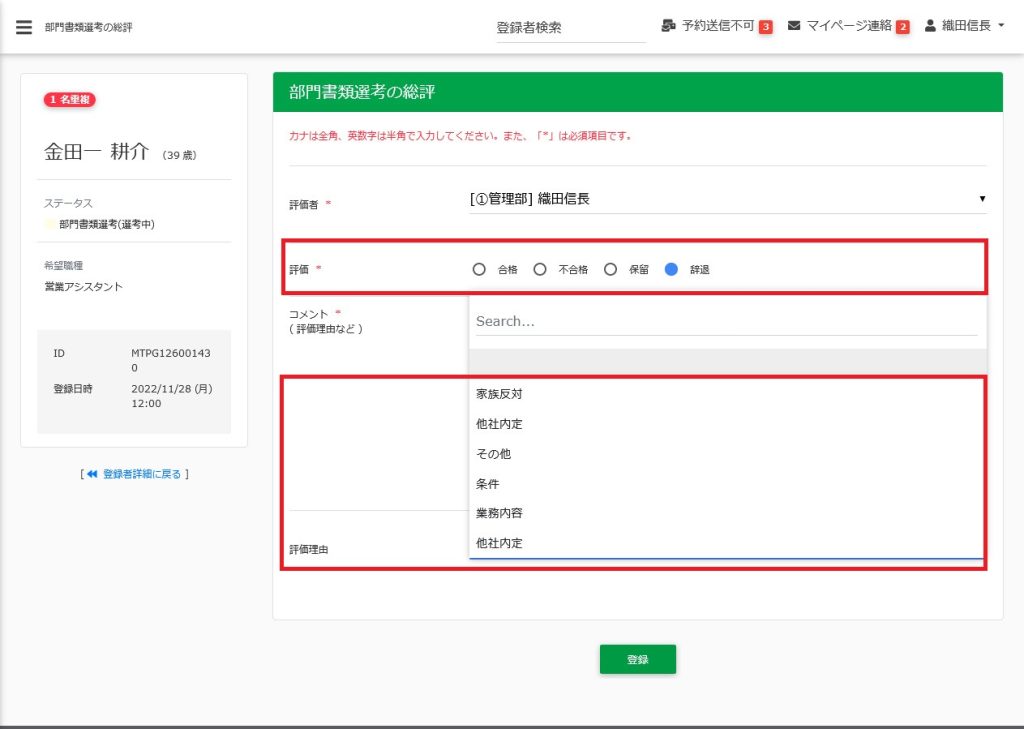Choose その他 from the dropdown list
The image size is (1024, 729).
tap(493, 454)
